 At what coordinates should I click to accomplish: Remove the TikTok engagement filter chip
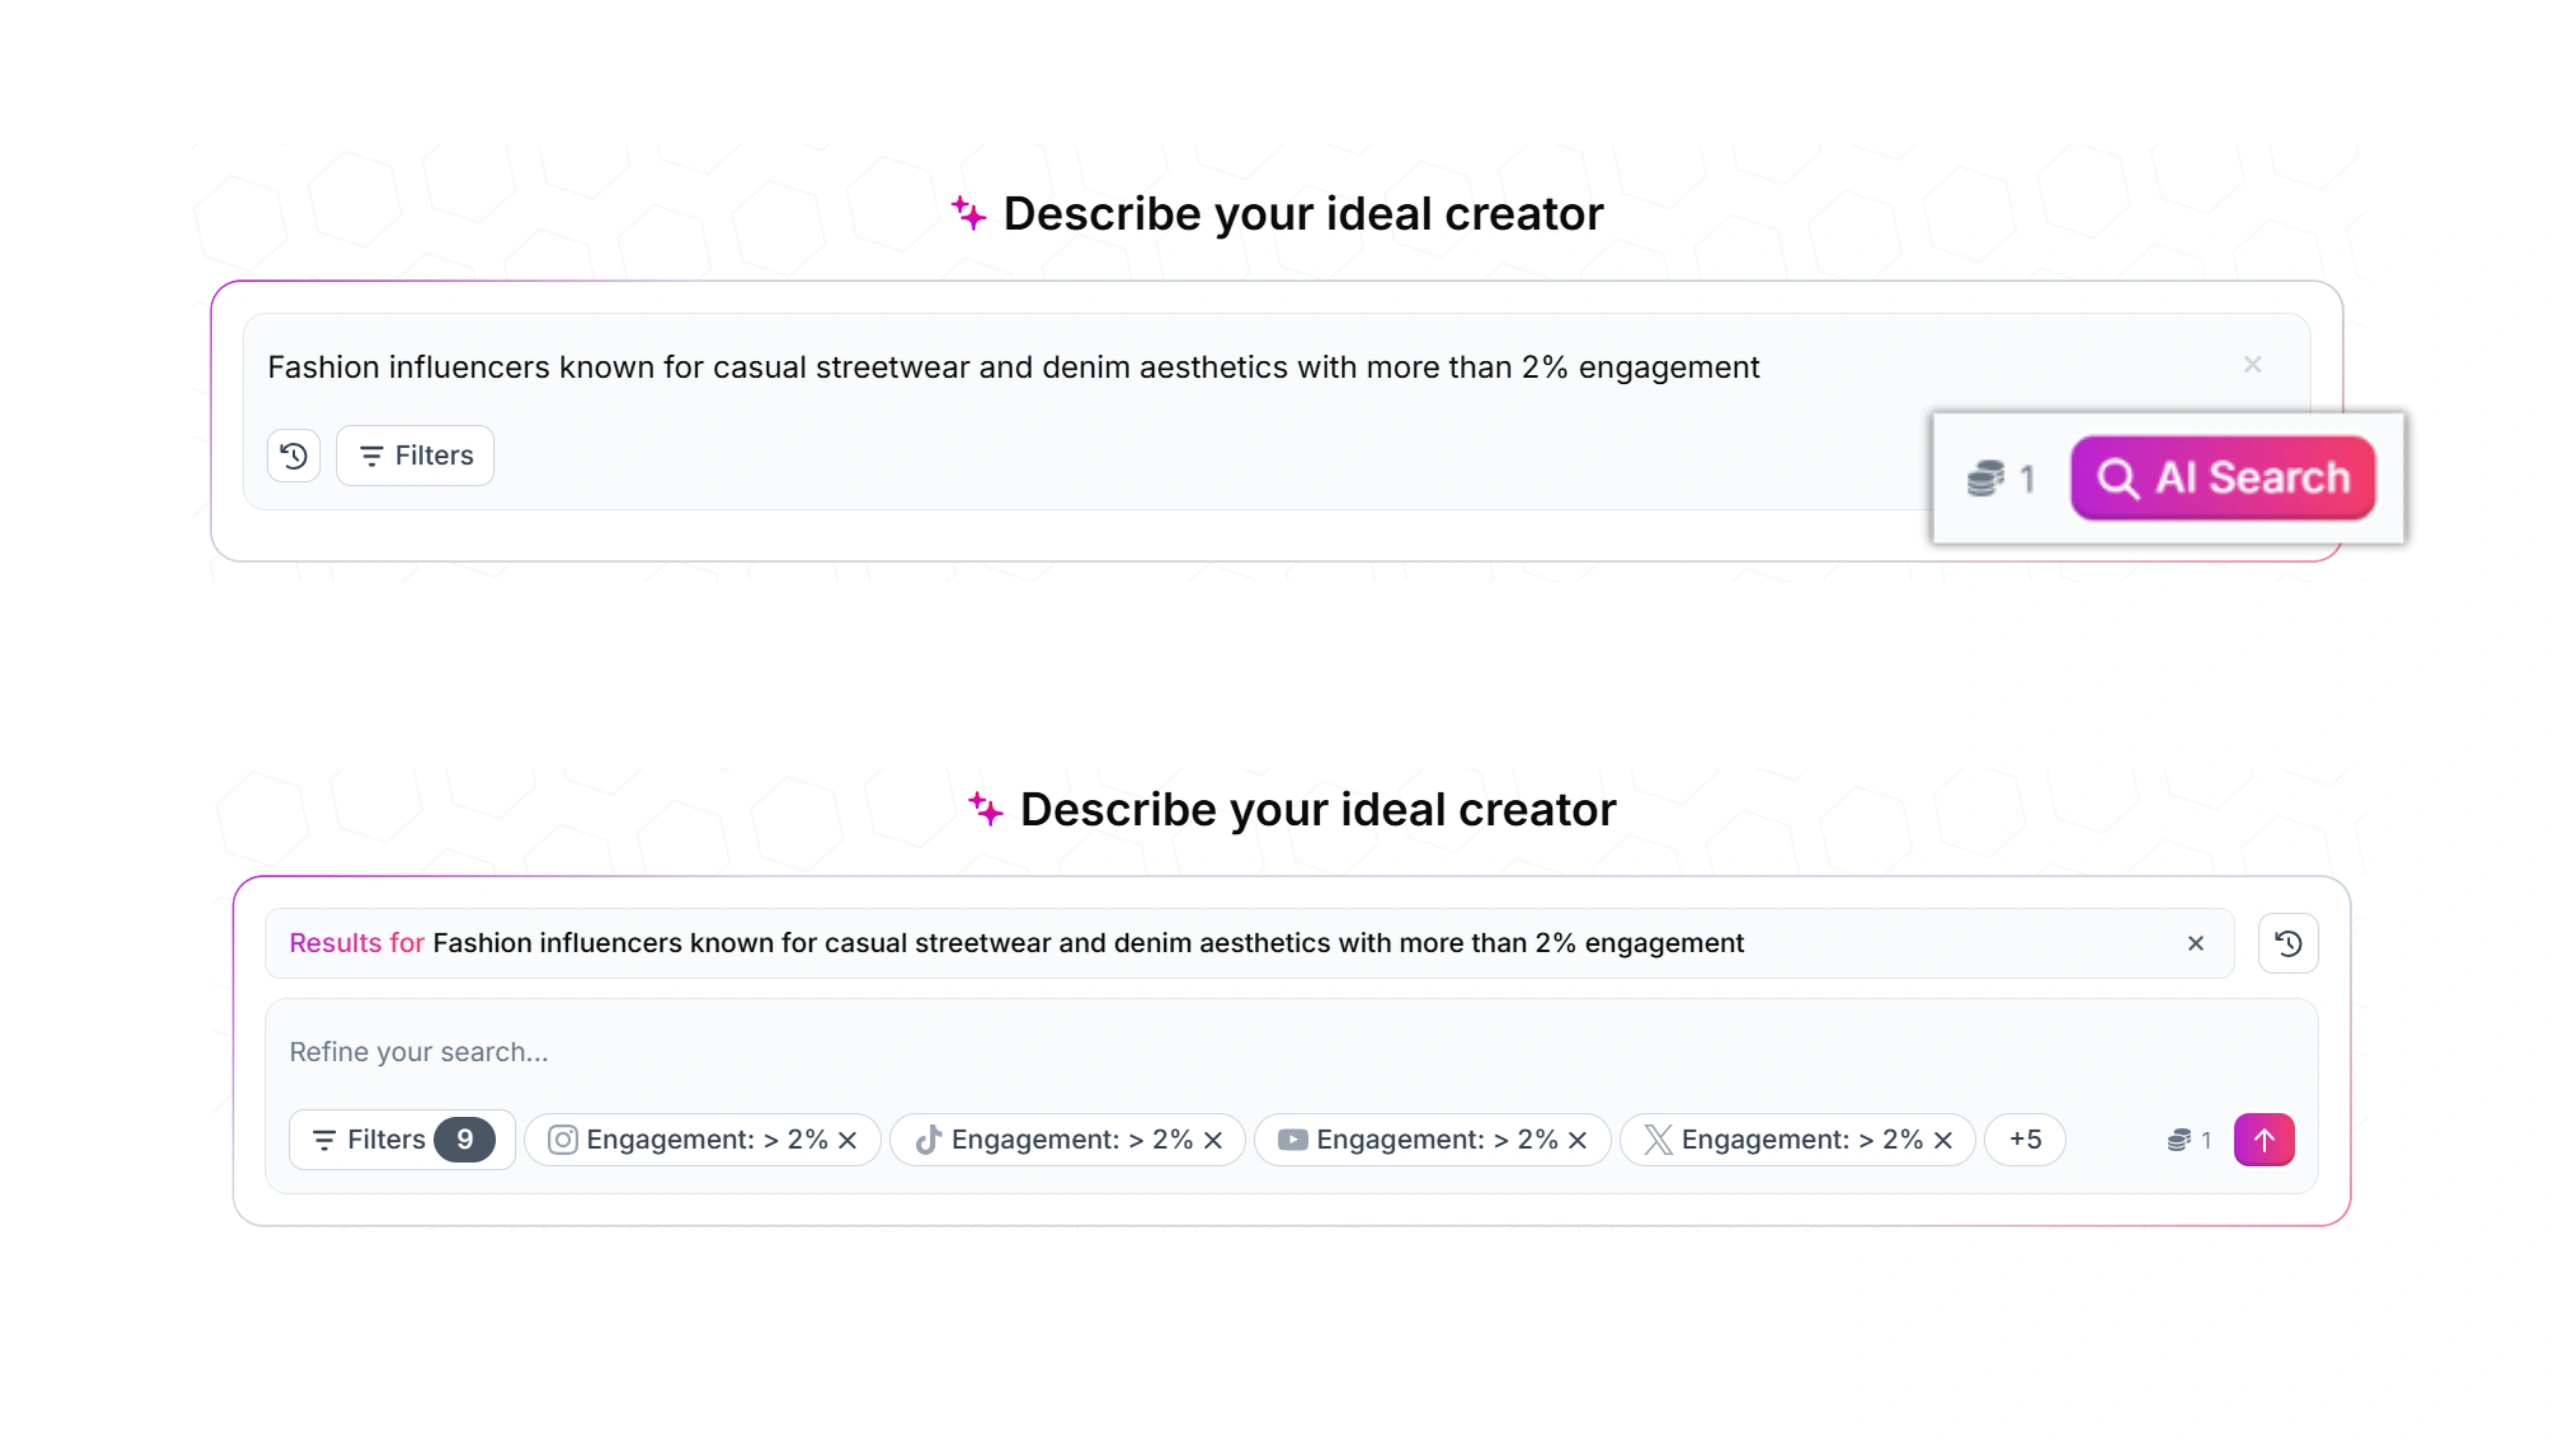coord(1213,1140)
